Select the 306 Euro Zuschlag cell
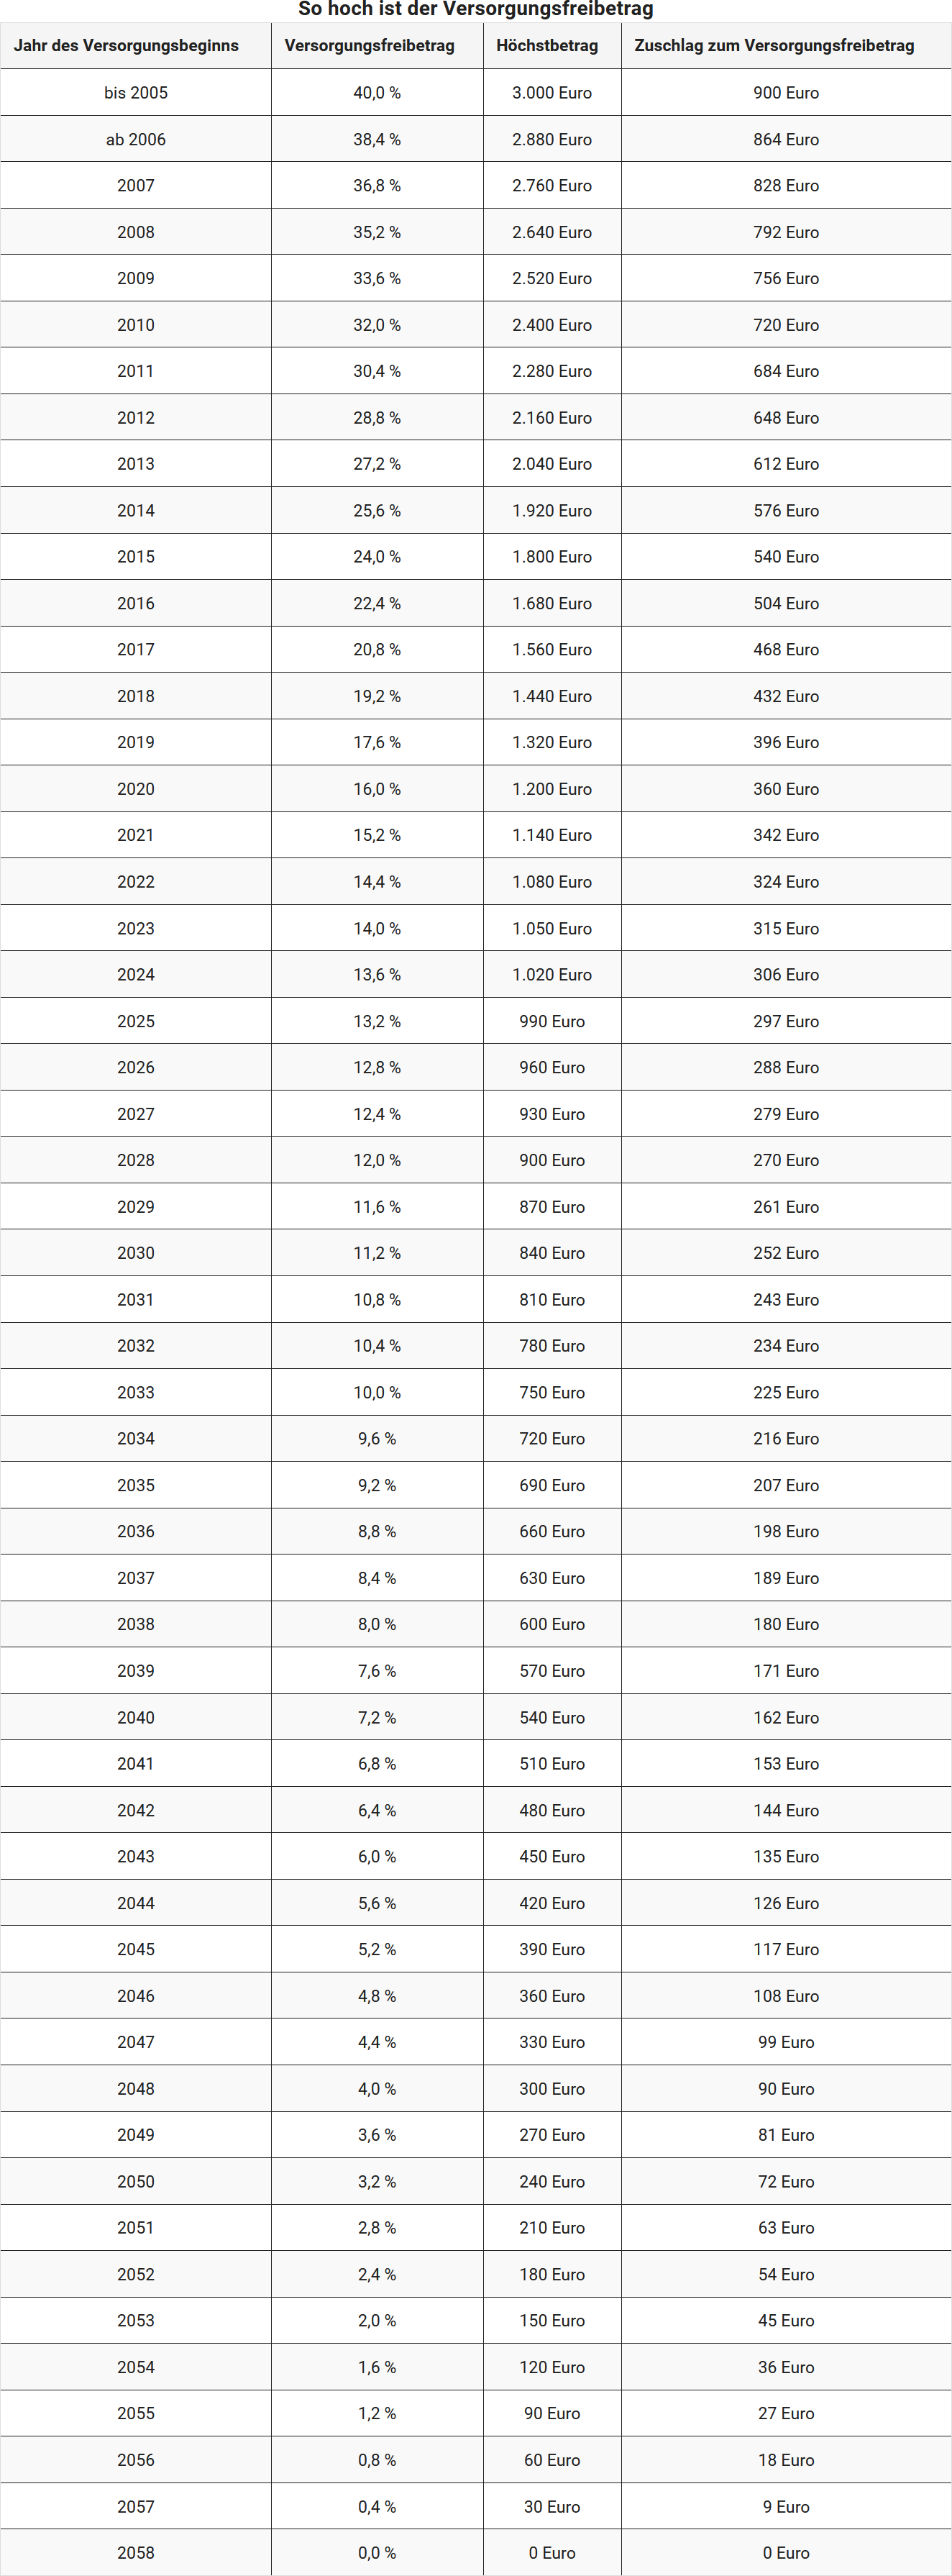This screenshot has height=2576, width=952. click(786, 975)
